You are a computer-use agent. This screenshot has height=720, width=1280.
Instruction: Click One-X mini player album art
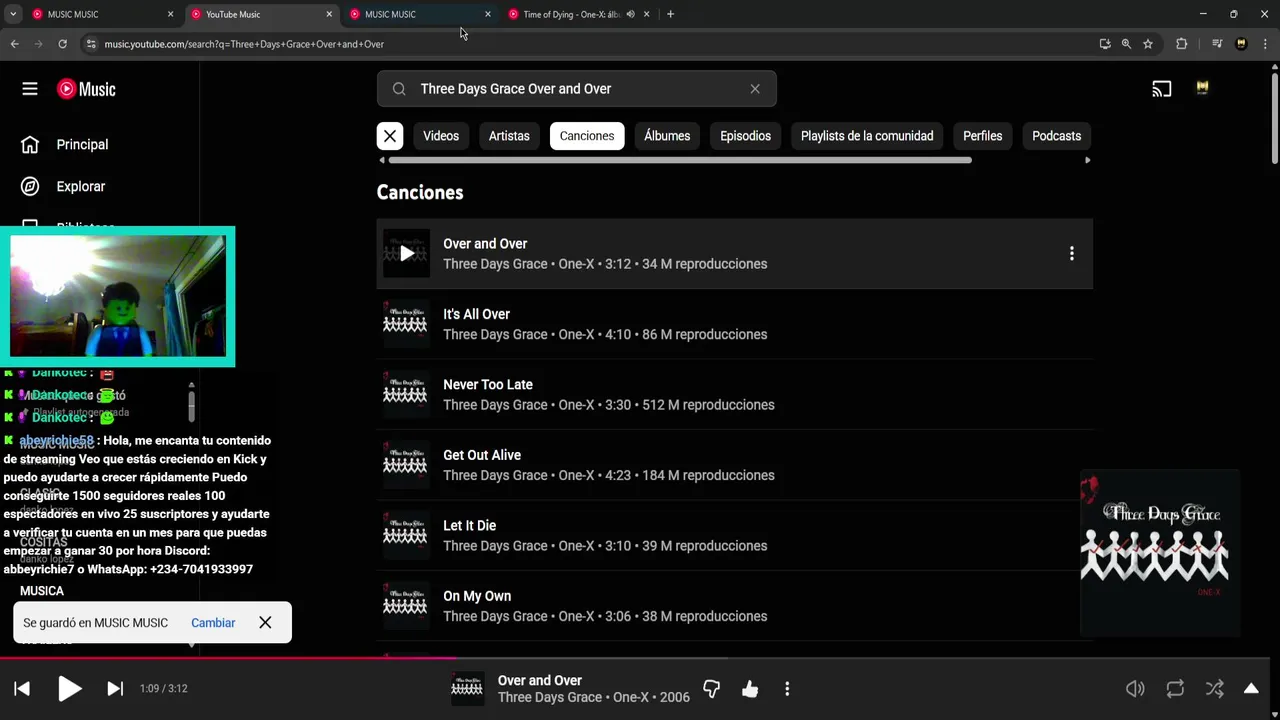[x=1160, y=554]
